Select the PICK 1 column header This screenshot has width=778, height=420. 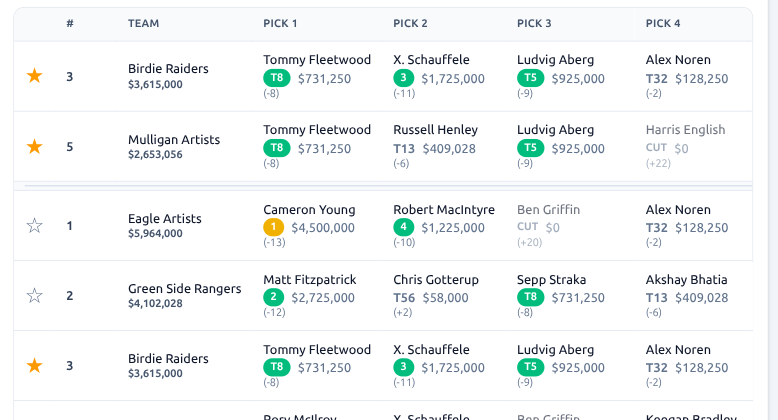pos(280,23)
